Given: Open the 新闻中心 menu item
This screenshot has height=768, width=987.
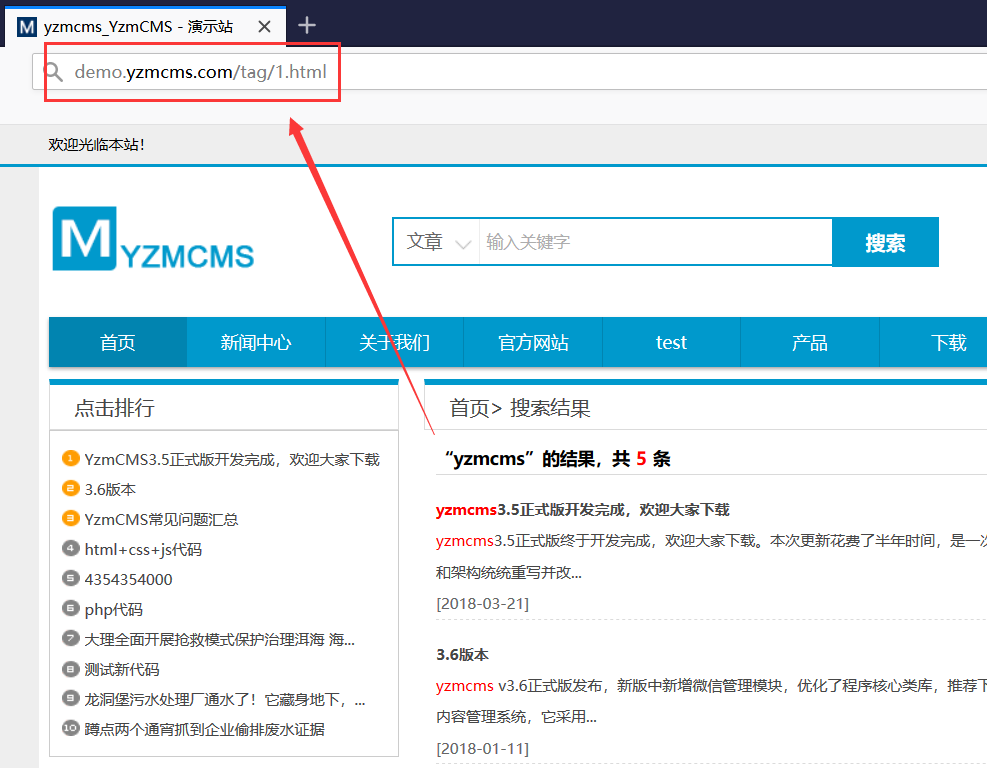Looking at the screenshot, I should [x=256, y=342].
